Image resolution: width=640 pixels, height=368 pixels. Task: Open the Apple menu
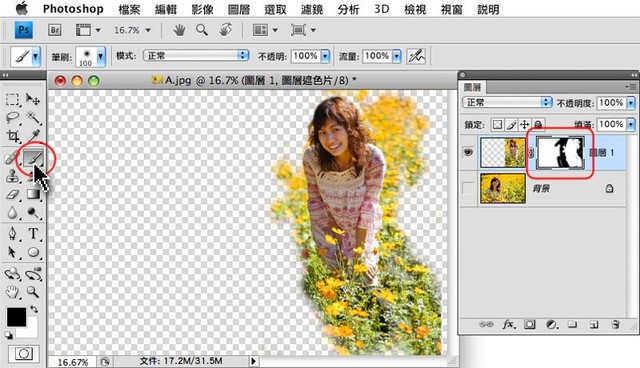coord(22,9)
